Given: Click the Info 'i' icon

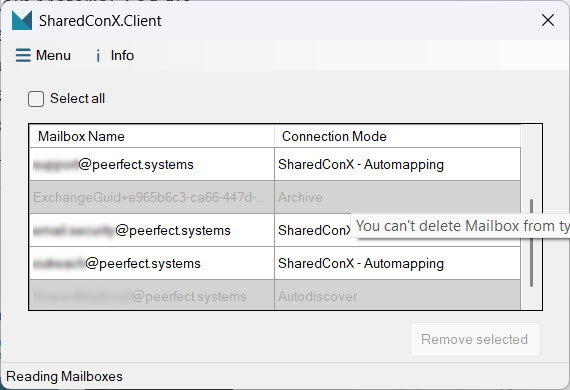Looking at the screenshot, I should pos(98,56).
